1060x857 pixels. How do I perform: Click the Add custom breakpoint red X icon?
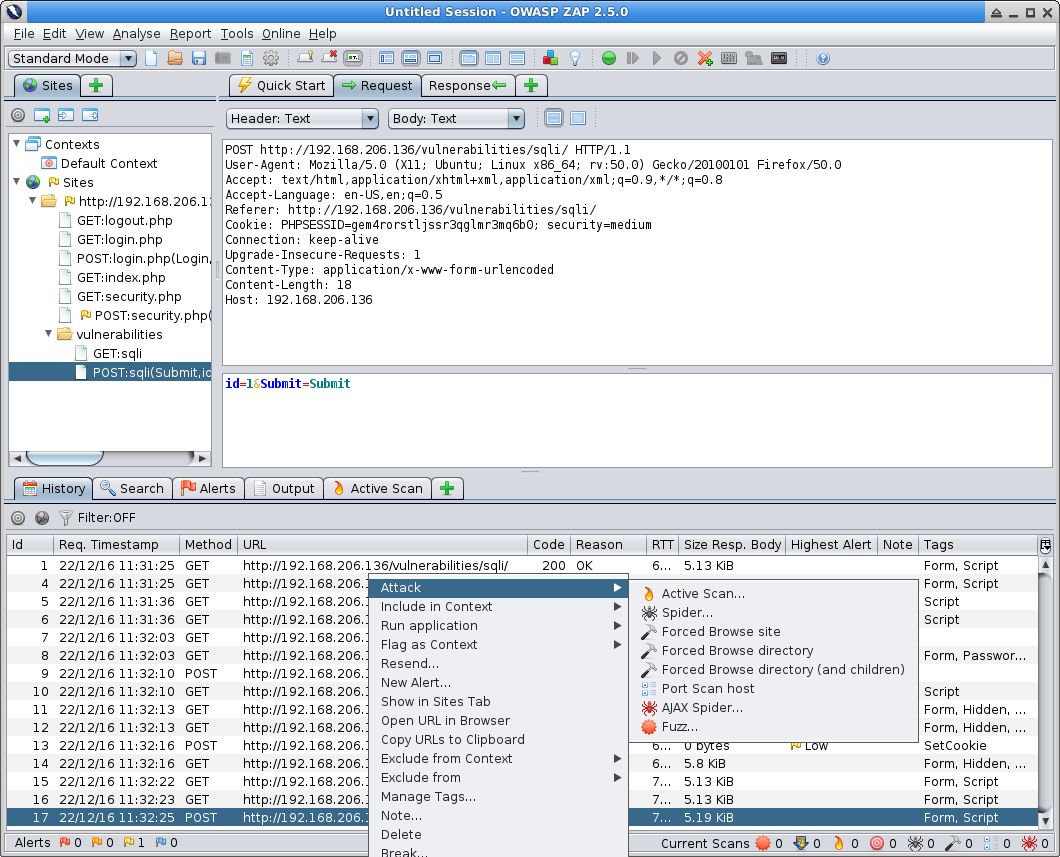click(705, 58)
